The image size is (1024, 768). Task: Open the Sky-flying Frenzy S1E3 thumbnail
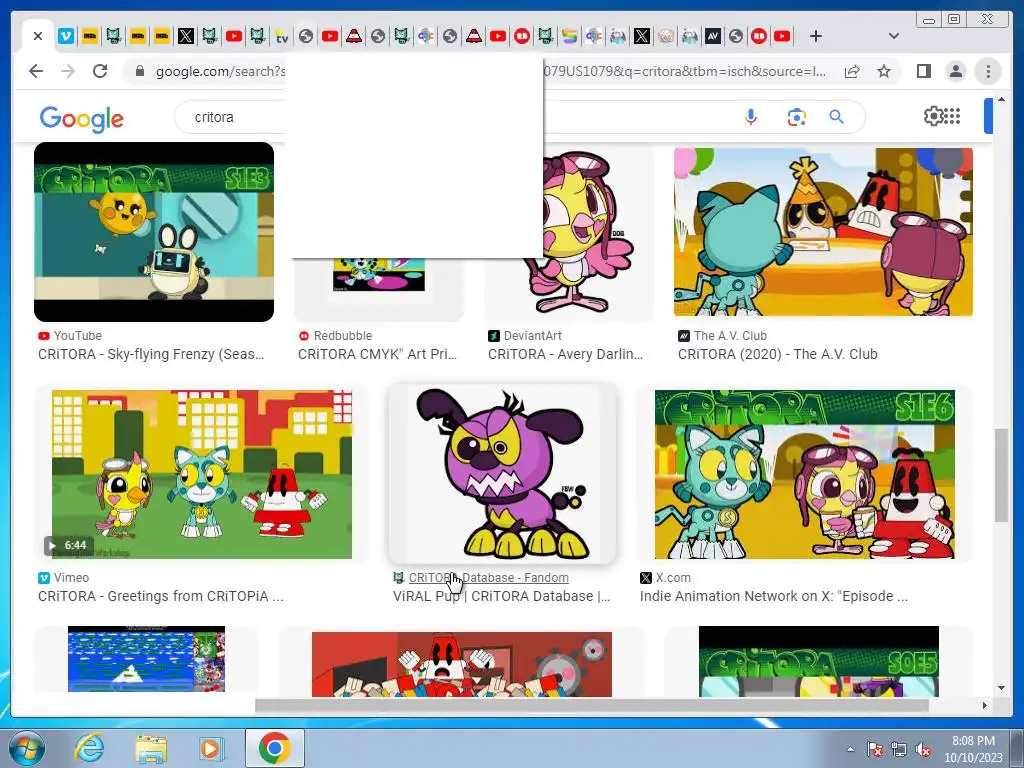154,232
